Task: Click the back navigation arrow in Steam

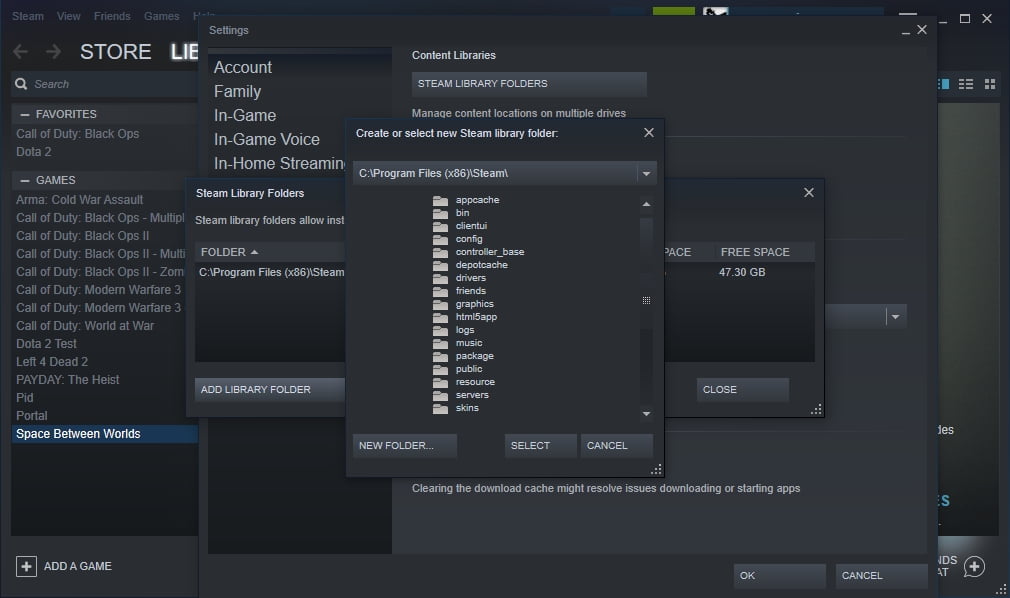Action: coord(21,52)
